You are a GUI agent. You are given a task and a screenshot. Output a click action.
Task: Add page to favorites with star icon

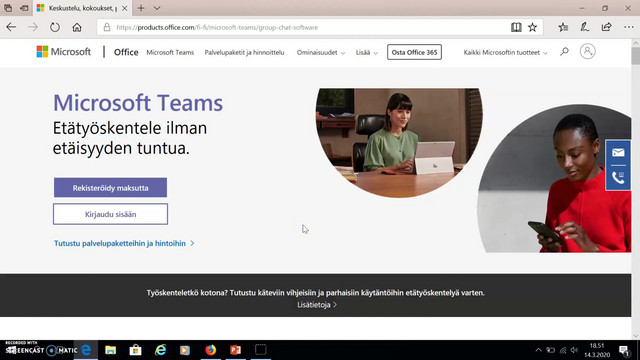(533, 27)
